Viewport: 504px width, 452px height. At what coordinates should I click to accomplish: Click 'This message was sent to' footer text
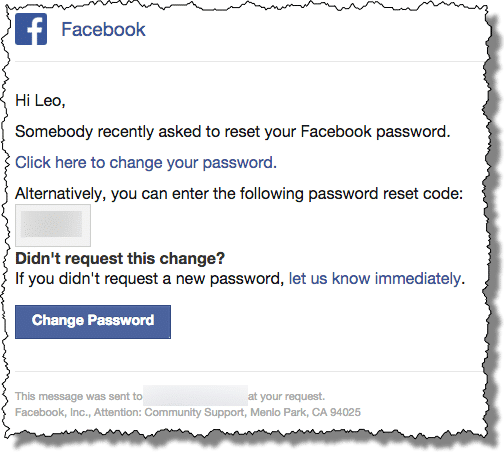click(x=79, y=396)
